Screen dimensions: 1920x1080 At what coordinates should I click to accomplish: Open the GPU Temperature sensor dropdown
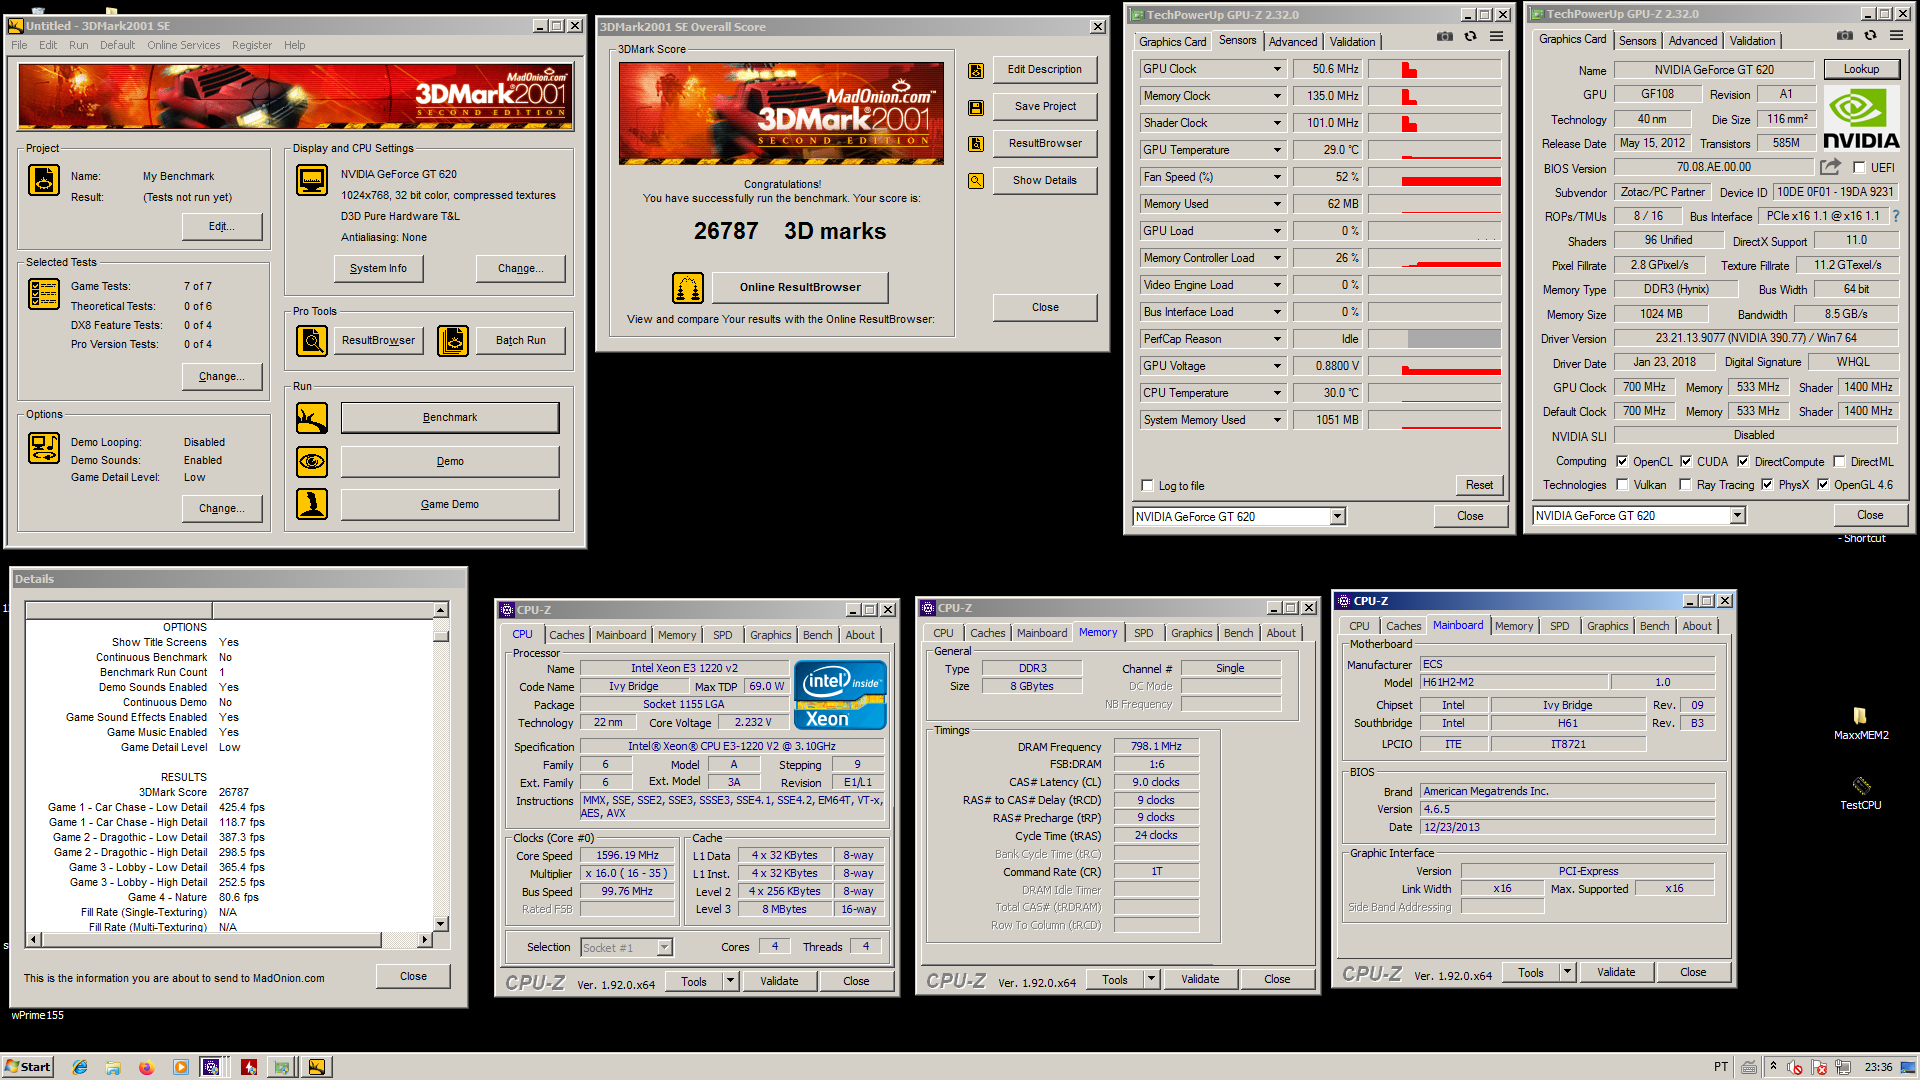(x=1277, y=150)
